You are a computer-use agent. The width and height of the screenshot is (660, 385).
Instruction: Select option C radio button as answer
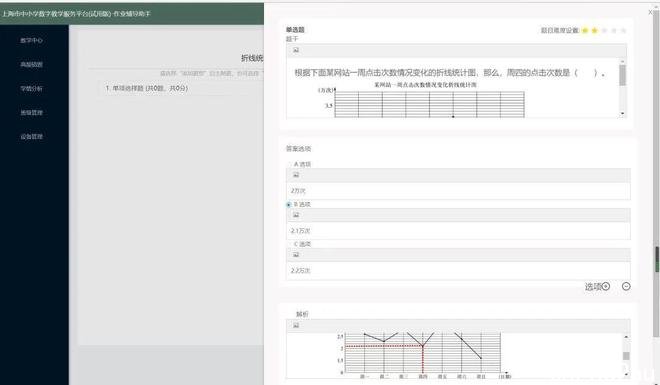pos(289,244)
